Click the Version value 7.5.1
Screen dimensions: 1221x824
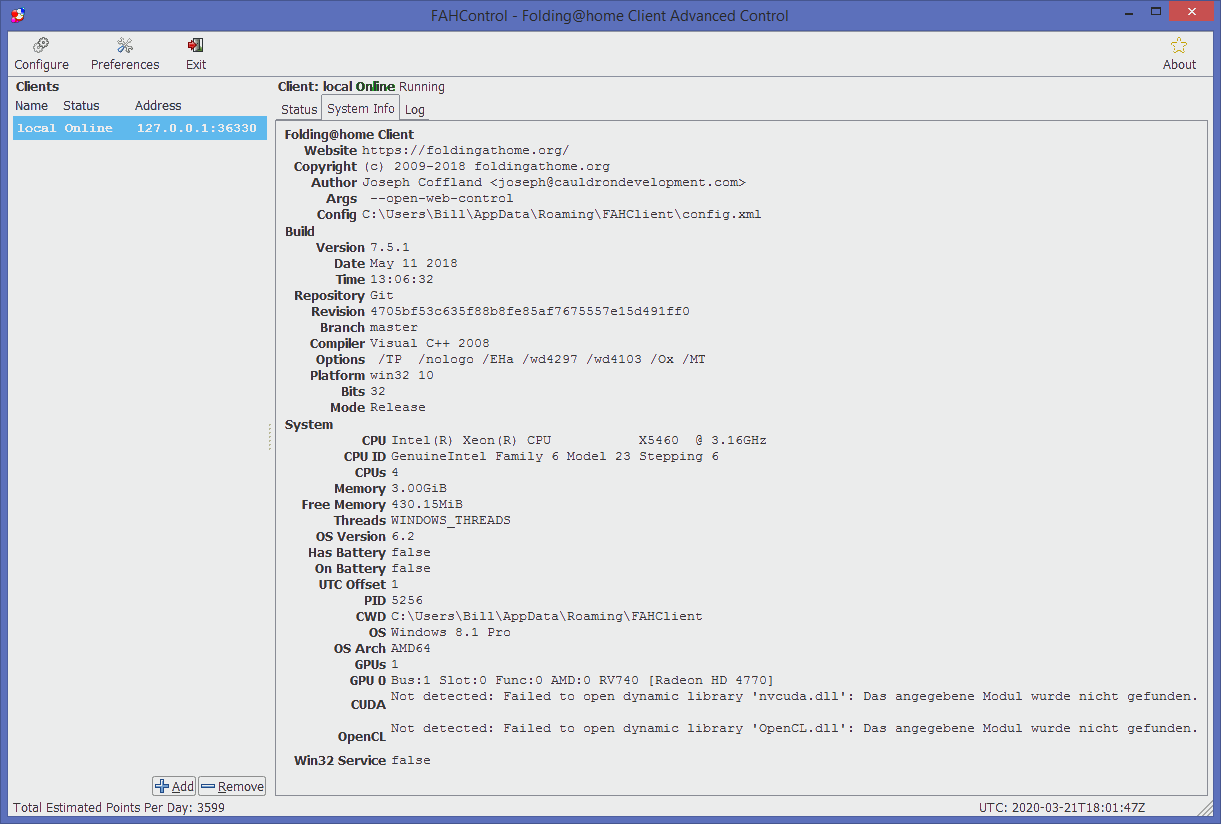coord(390,247)
